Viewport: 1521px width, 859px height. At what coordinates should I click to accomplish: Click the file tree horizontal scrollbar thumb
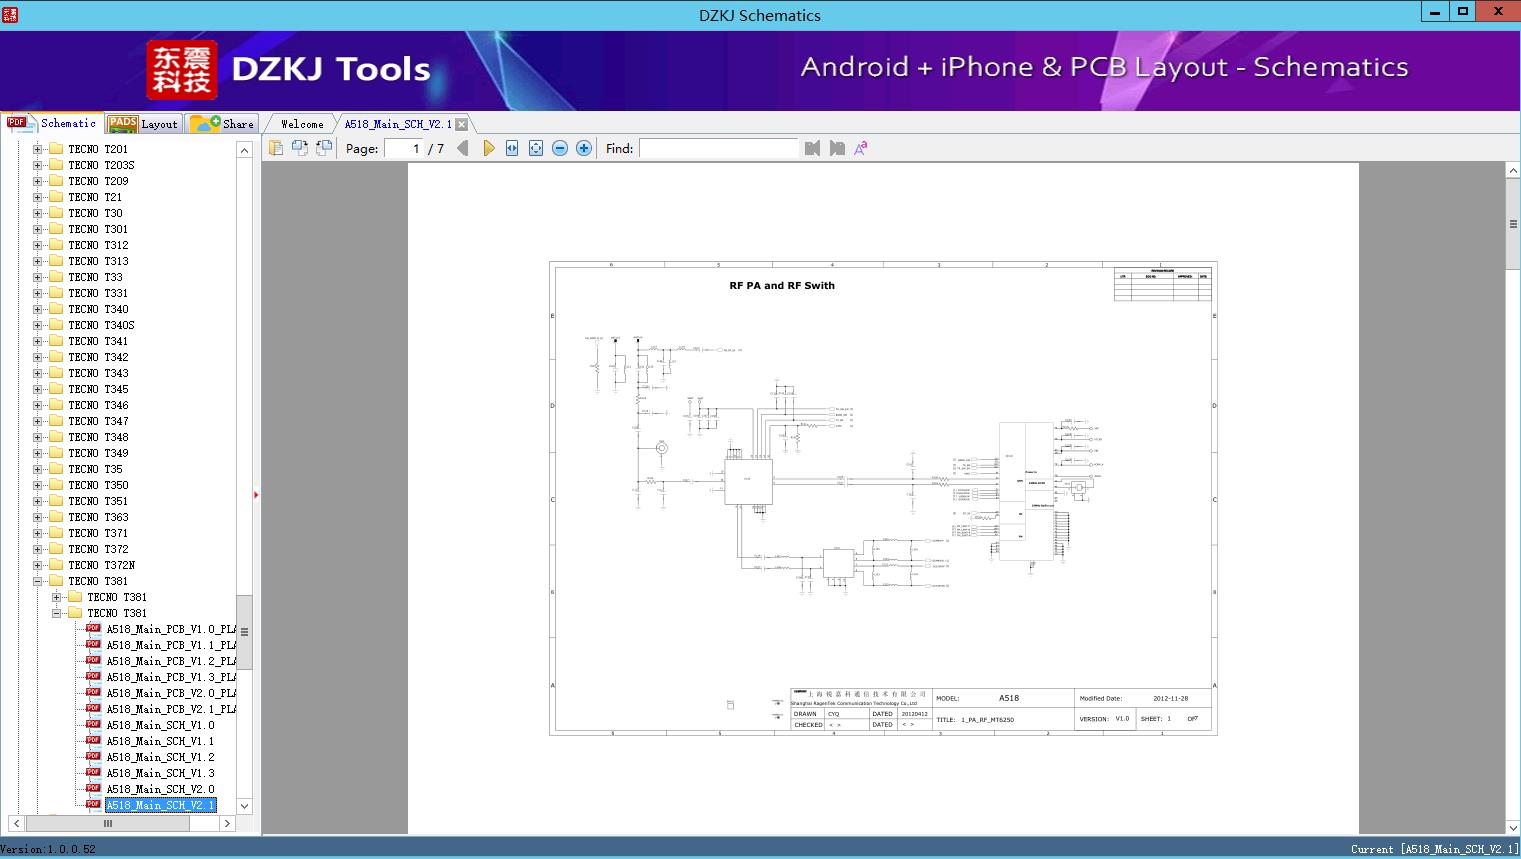[108, 824]
